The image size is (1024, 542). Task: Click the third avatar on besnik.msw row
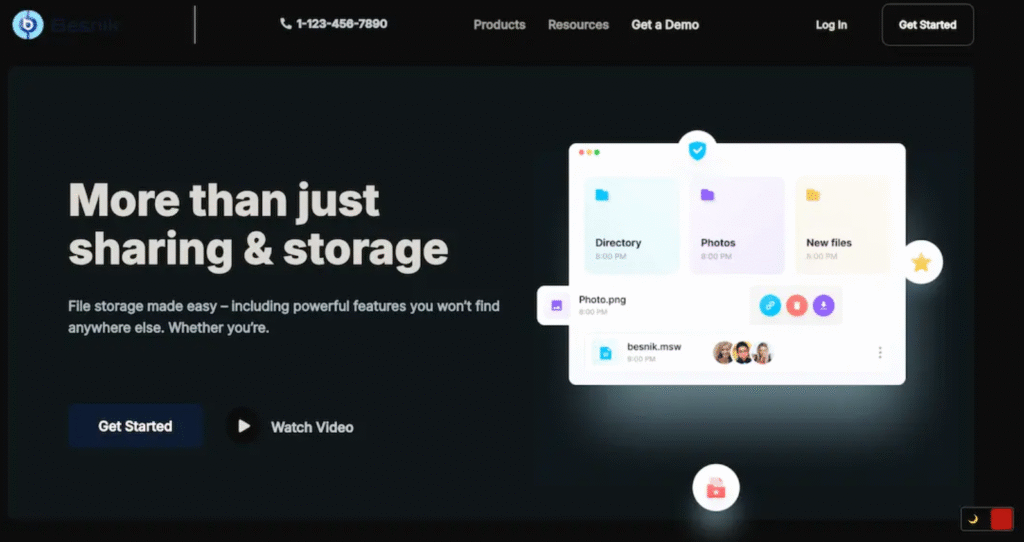(762, 353)
